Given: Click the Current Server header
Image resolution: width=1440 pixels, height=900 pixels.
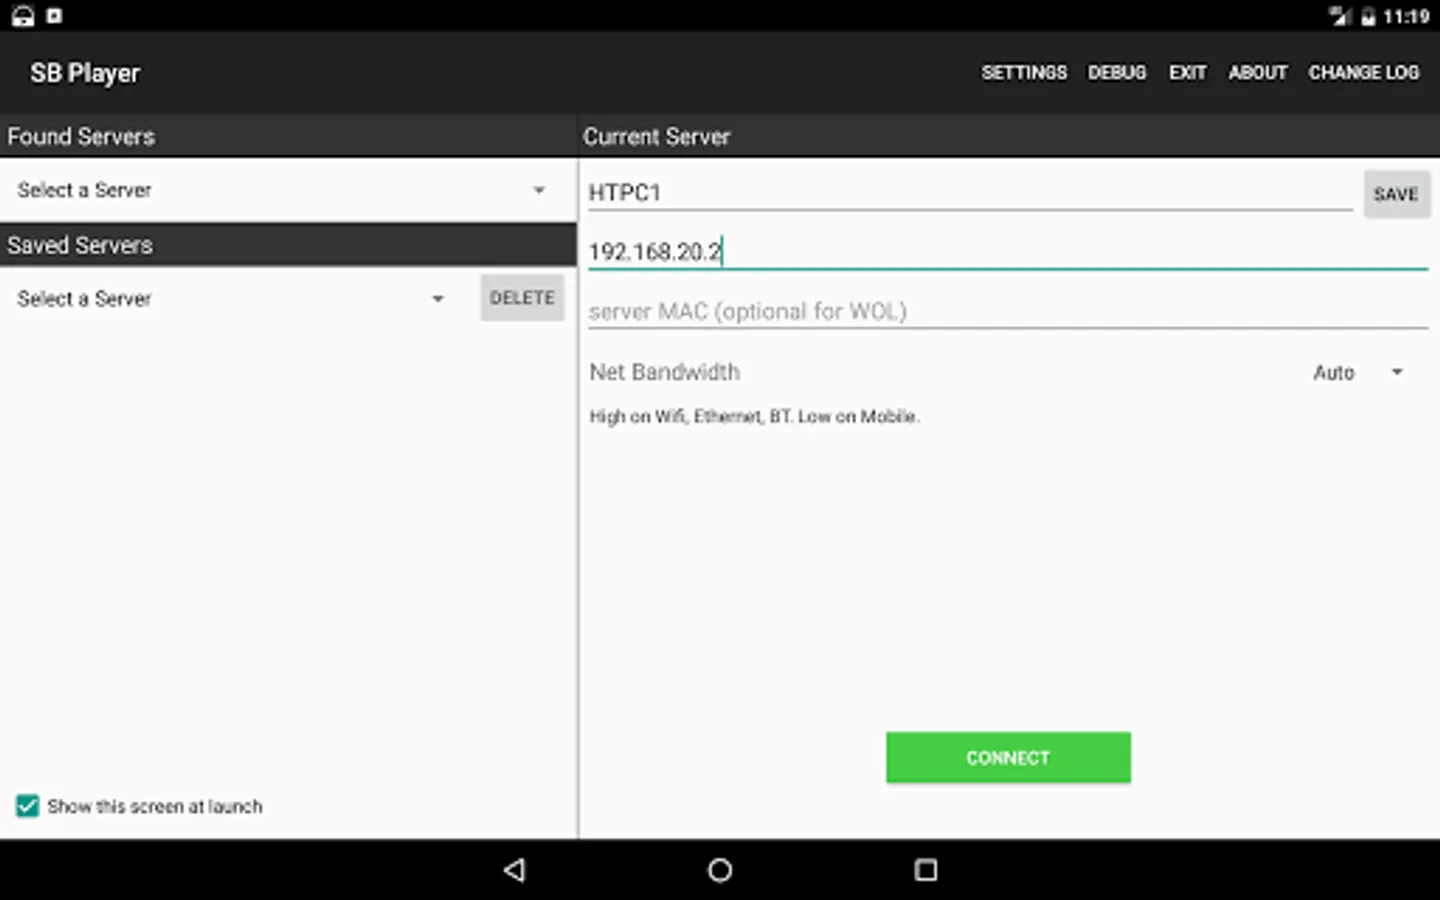Looking at the screenshot, I should 657,136.
